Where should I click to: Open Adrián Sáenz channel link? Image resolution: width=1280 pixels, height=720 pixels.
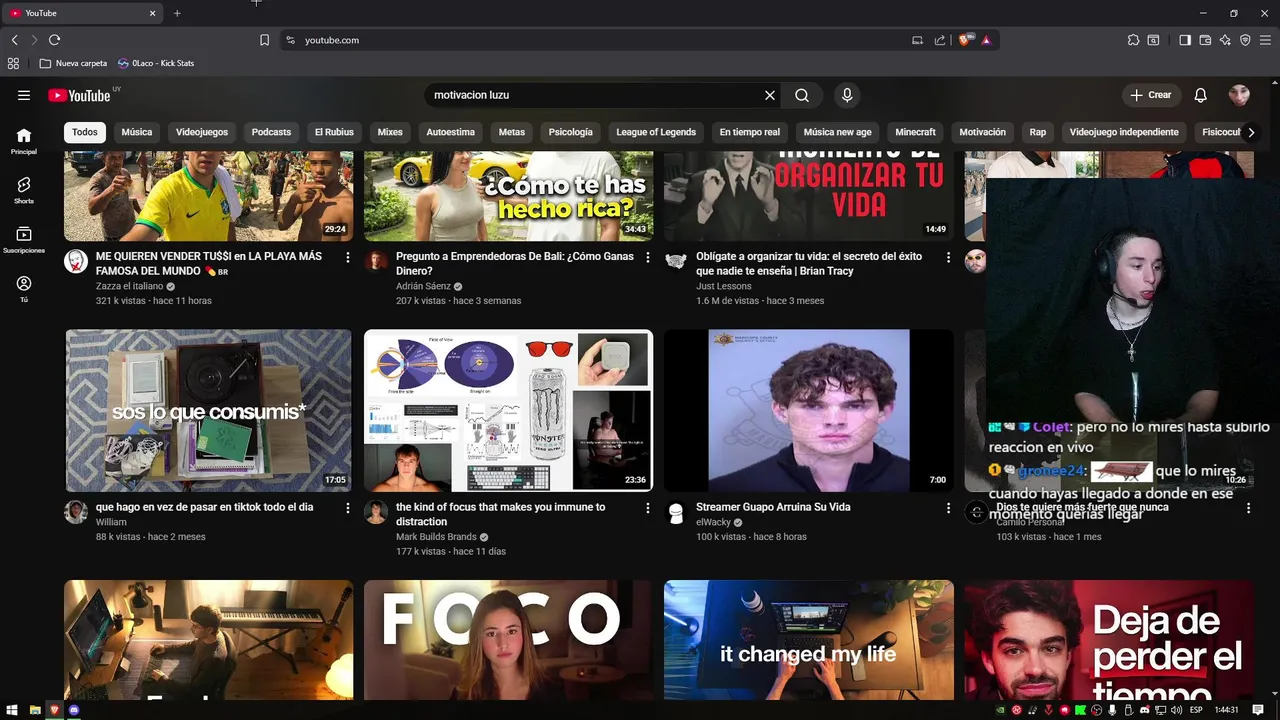coord(423,286)
